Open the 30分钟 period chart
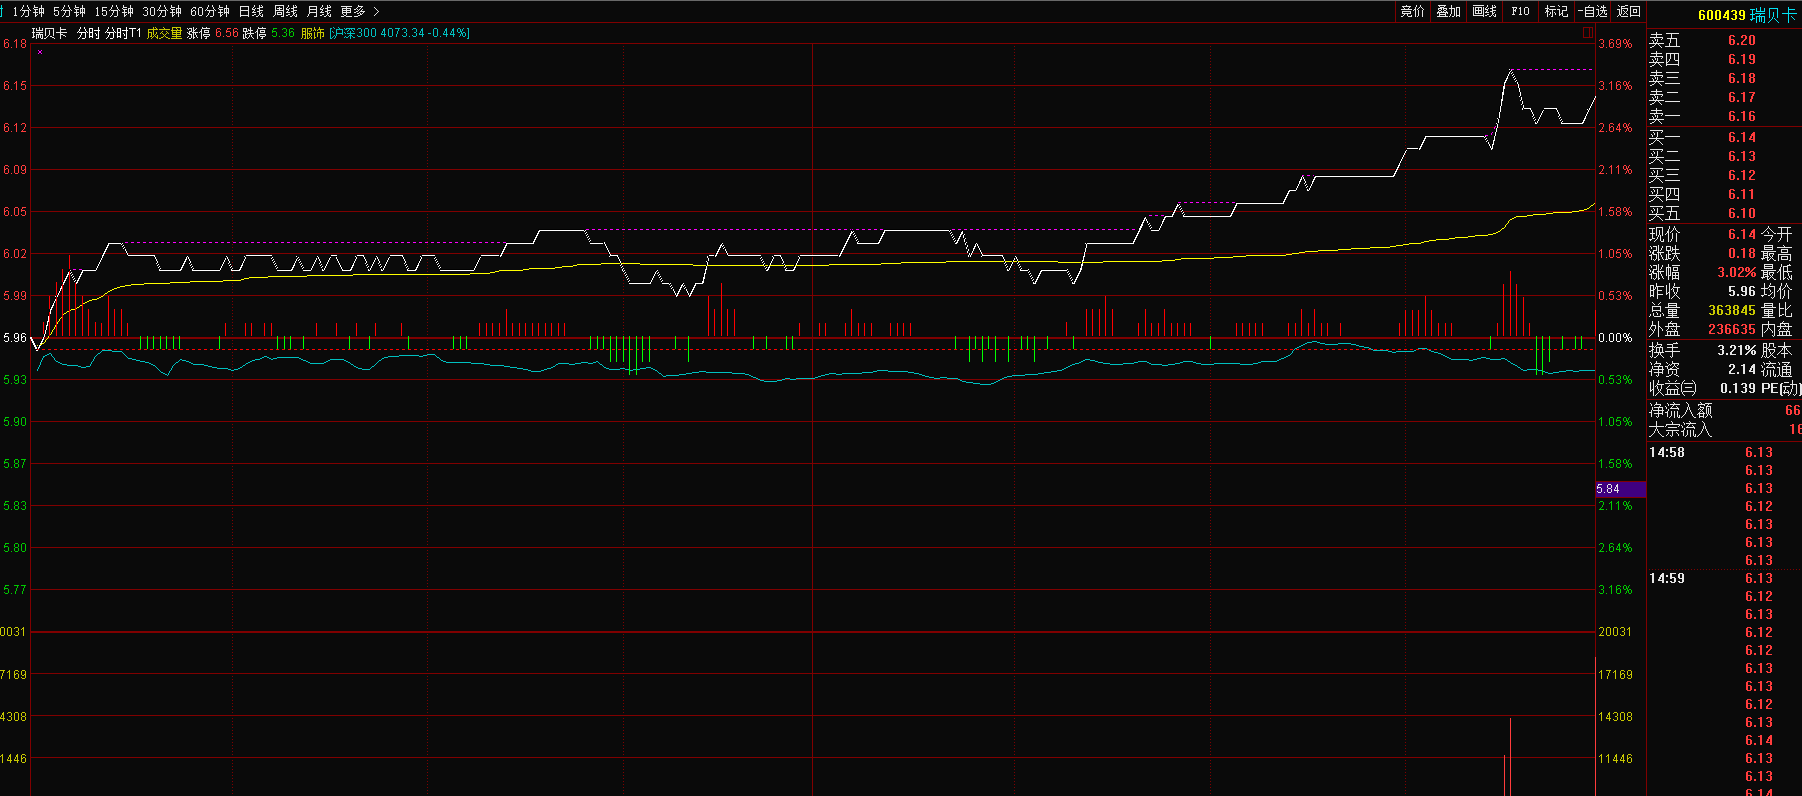1802x796 pixels. [x=162, y=11]
